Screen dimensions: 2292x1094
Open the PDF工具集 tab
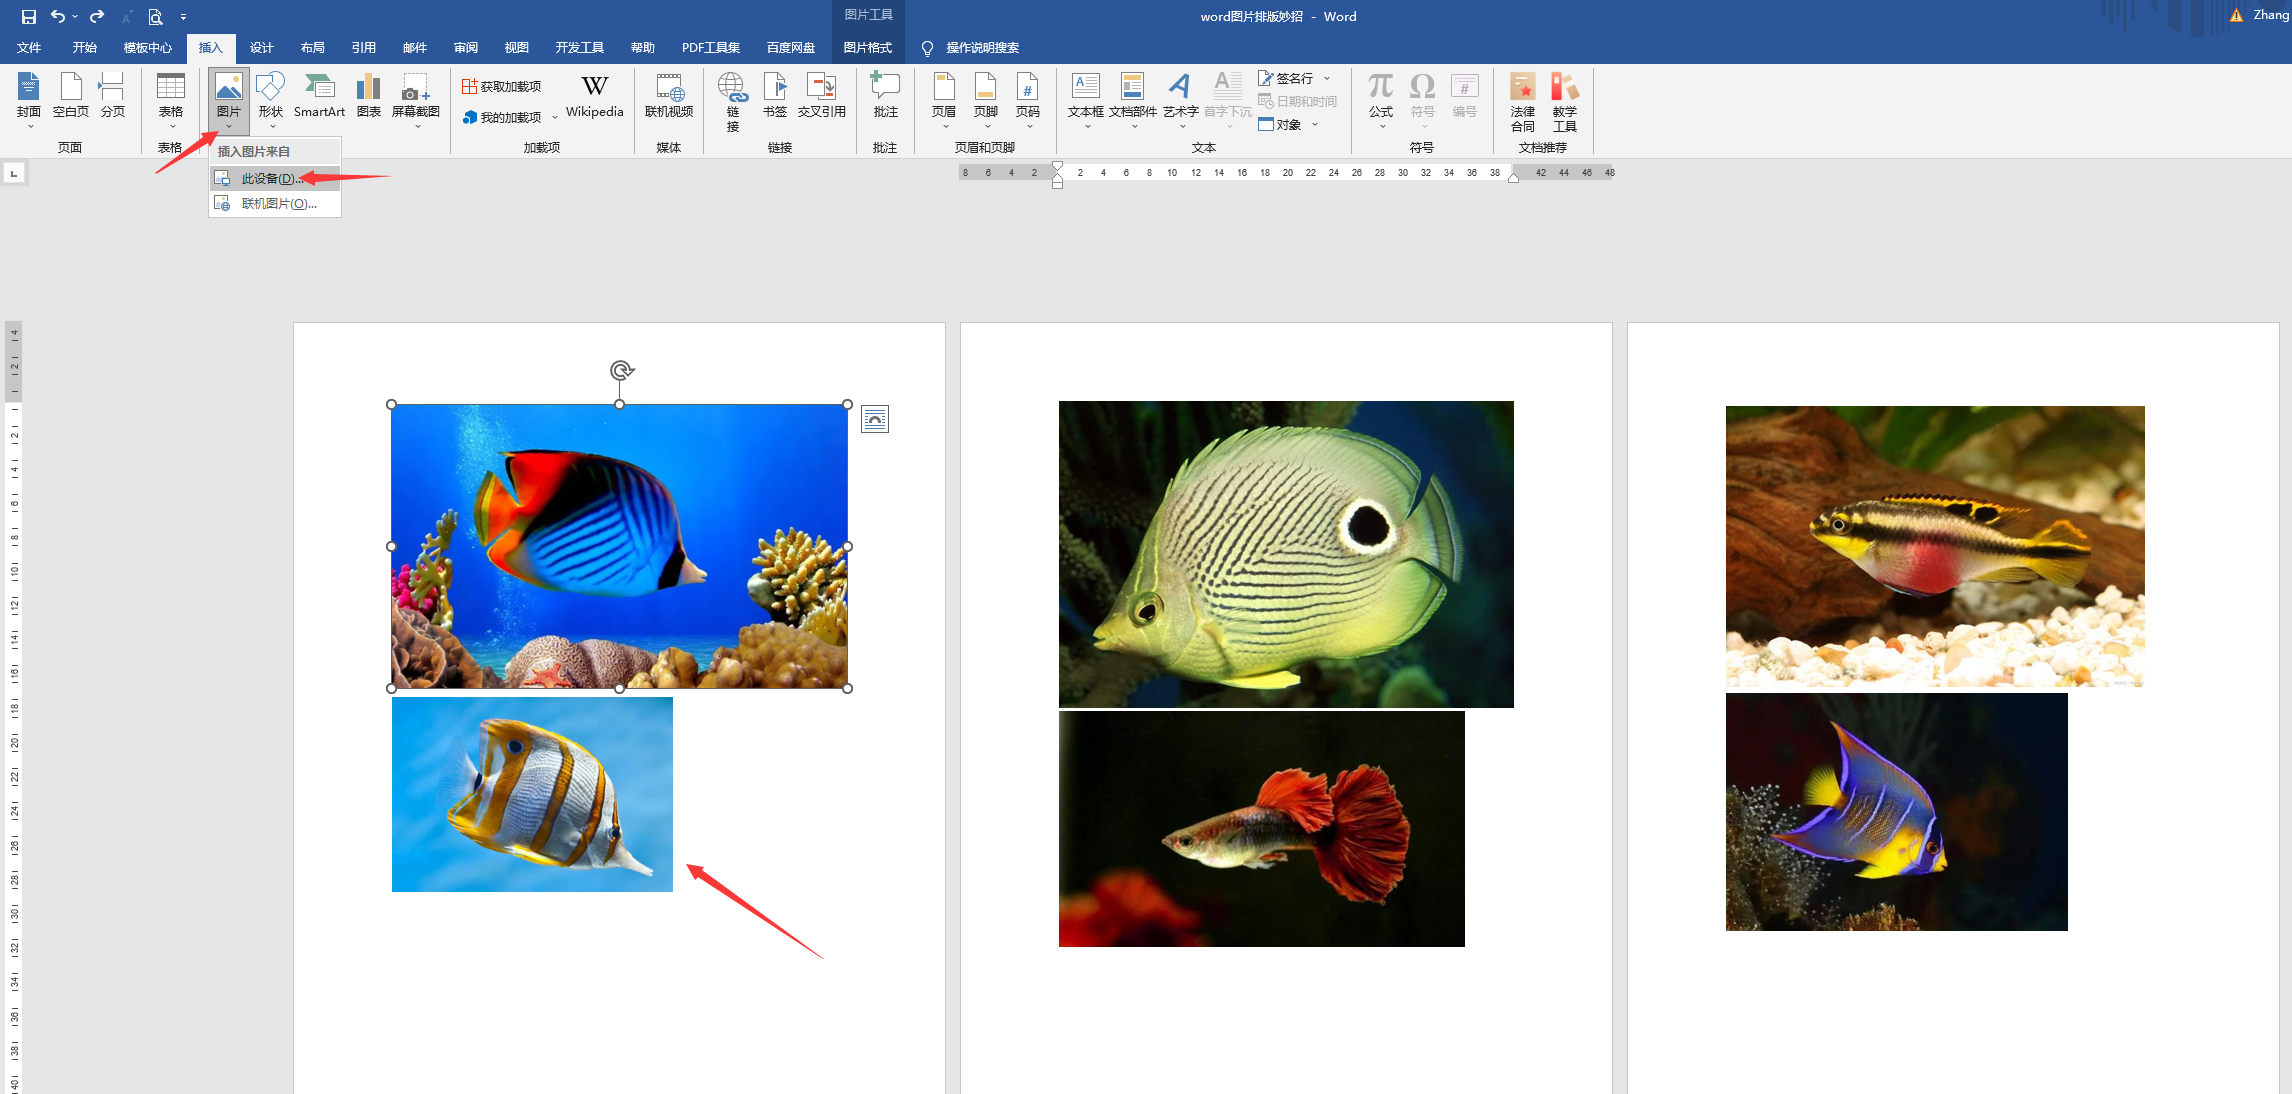tap(711, 48)
